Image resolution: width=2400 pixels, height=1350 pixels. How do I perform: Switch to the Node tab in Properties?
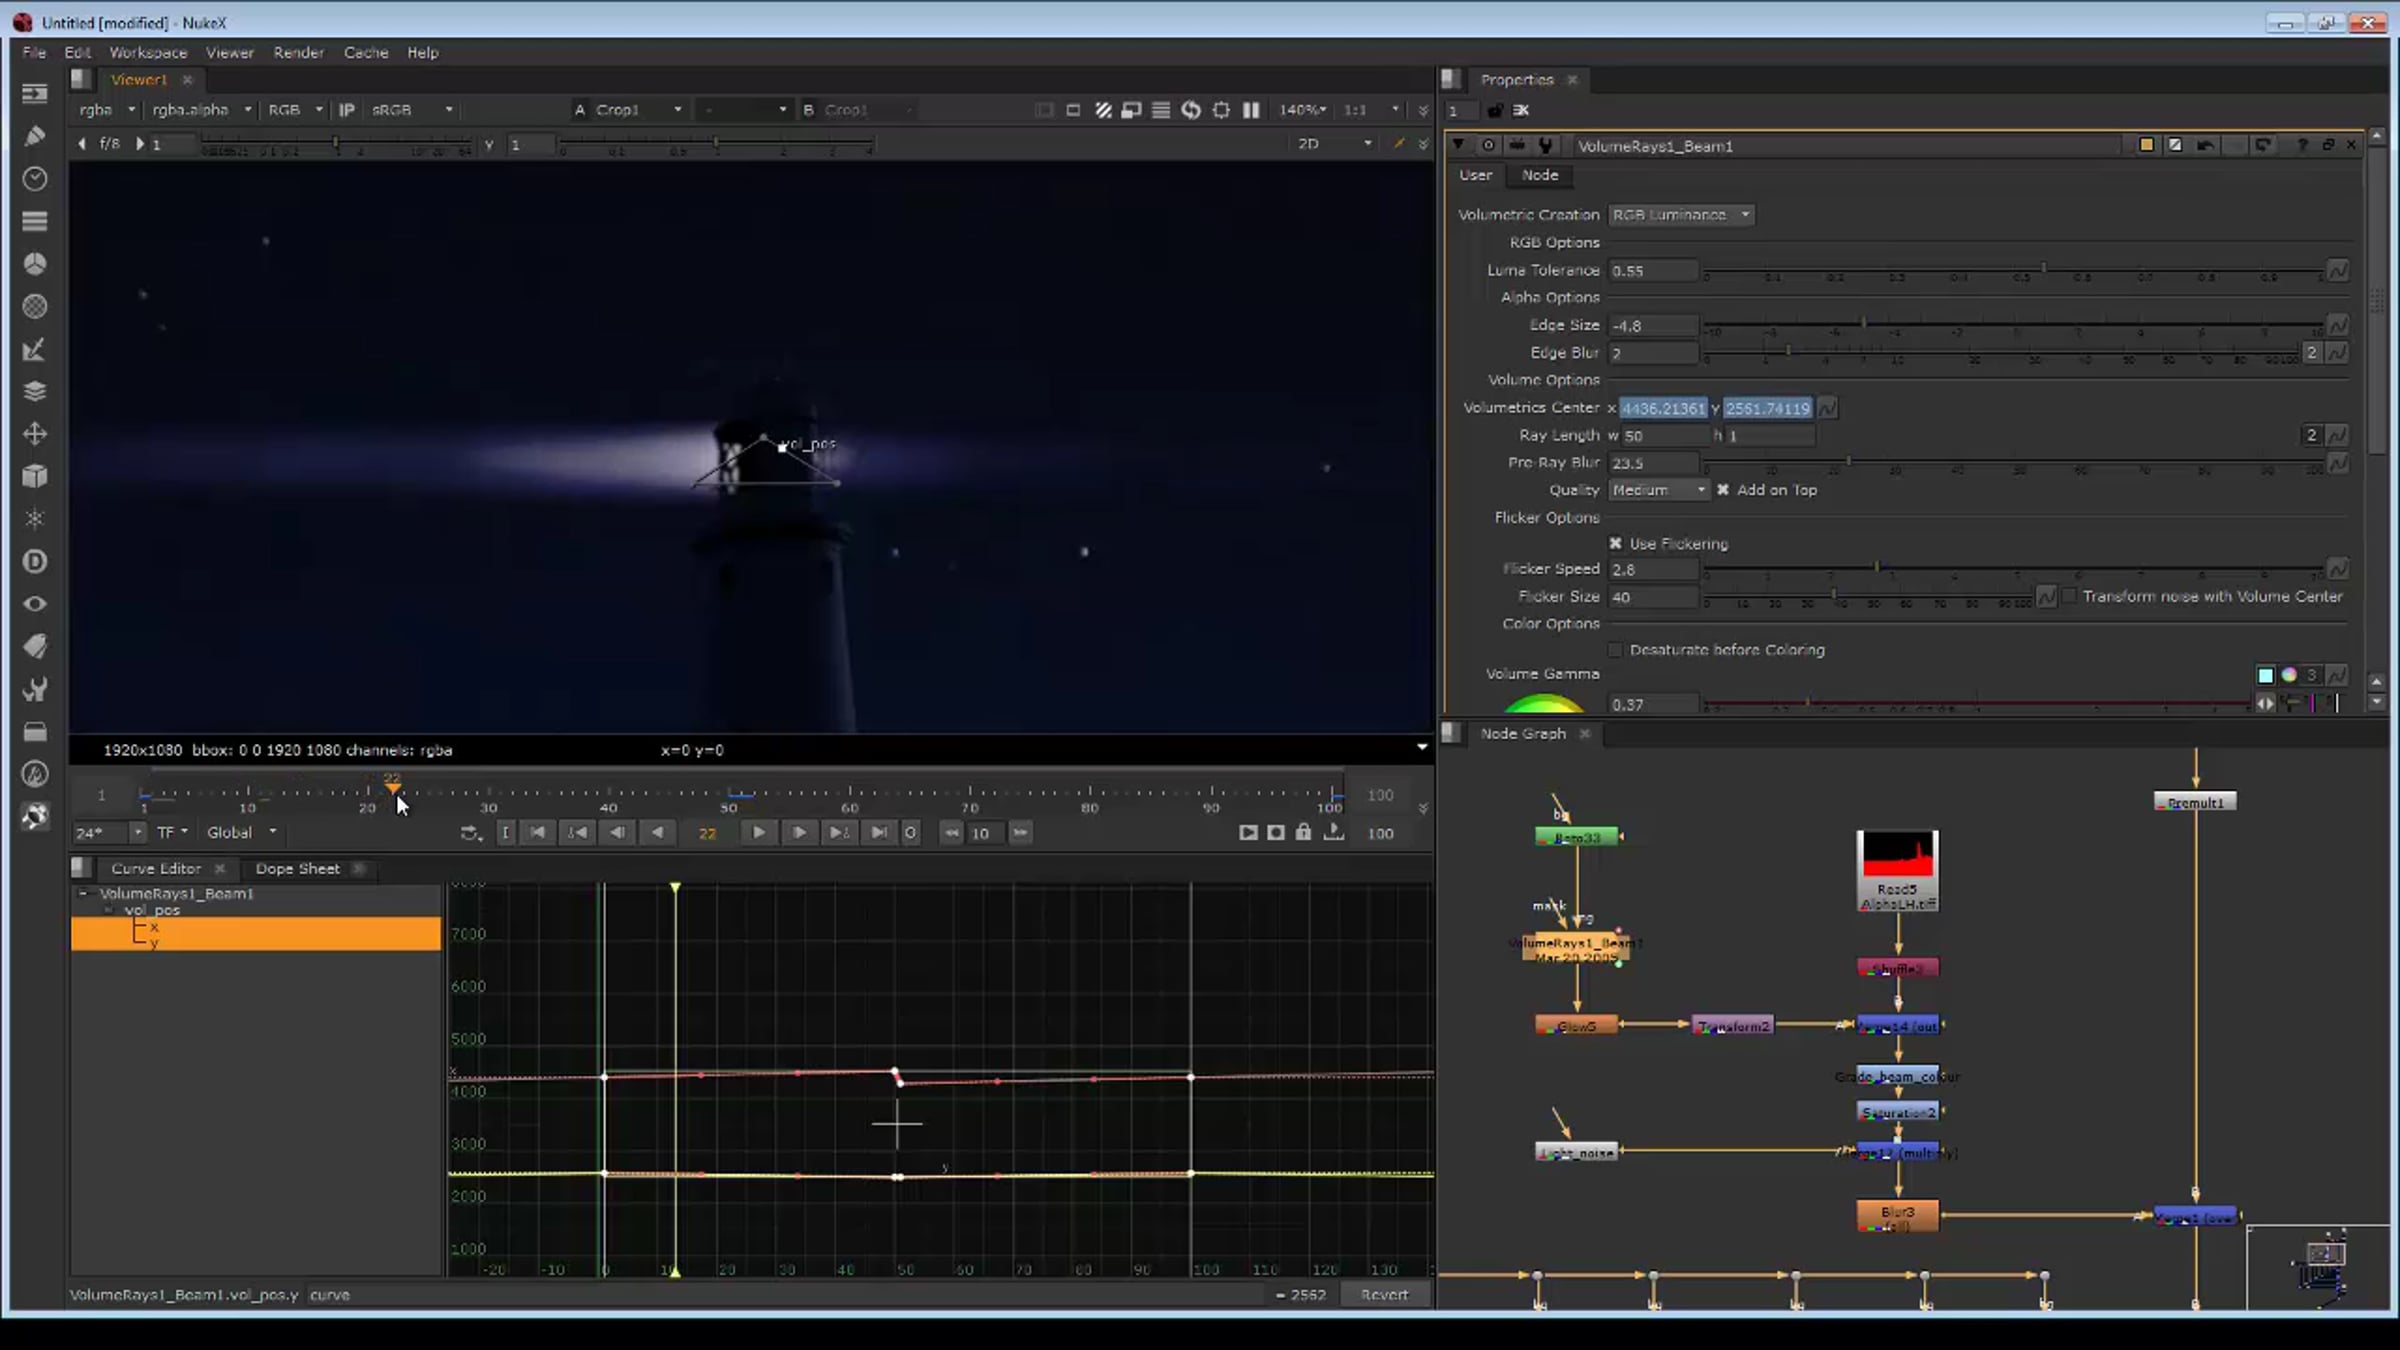[1539, 175]
